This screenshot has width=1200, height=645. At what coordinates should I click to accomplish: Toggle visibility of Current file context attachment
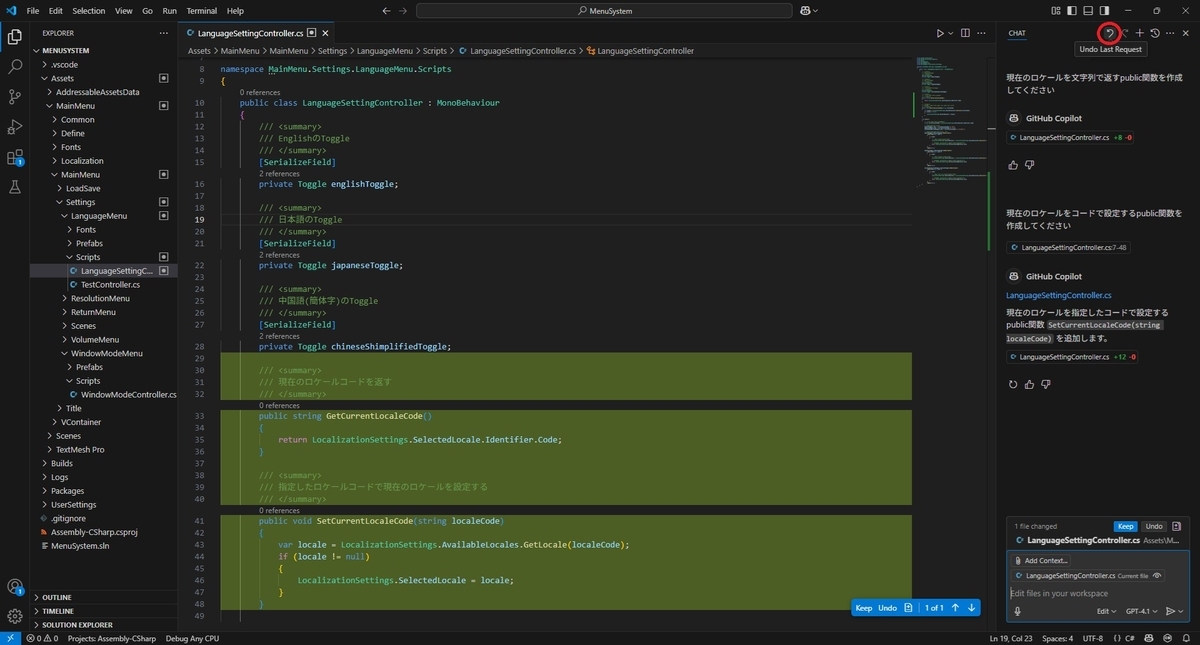click(x=1156, y=575)
